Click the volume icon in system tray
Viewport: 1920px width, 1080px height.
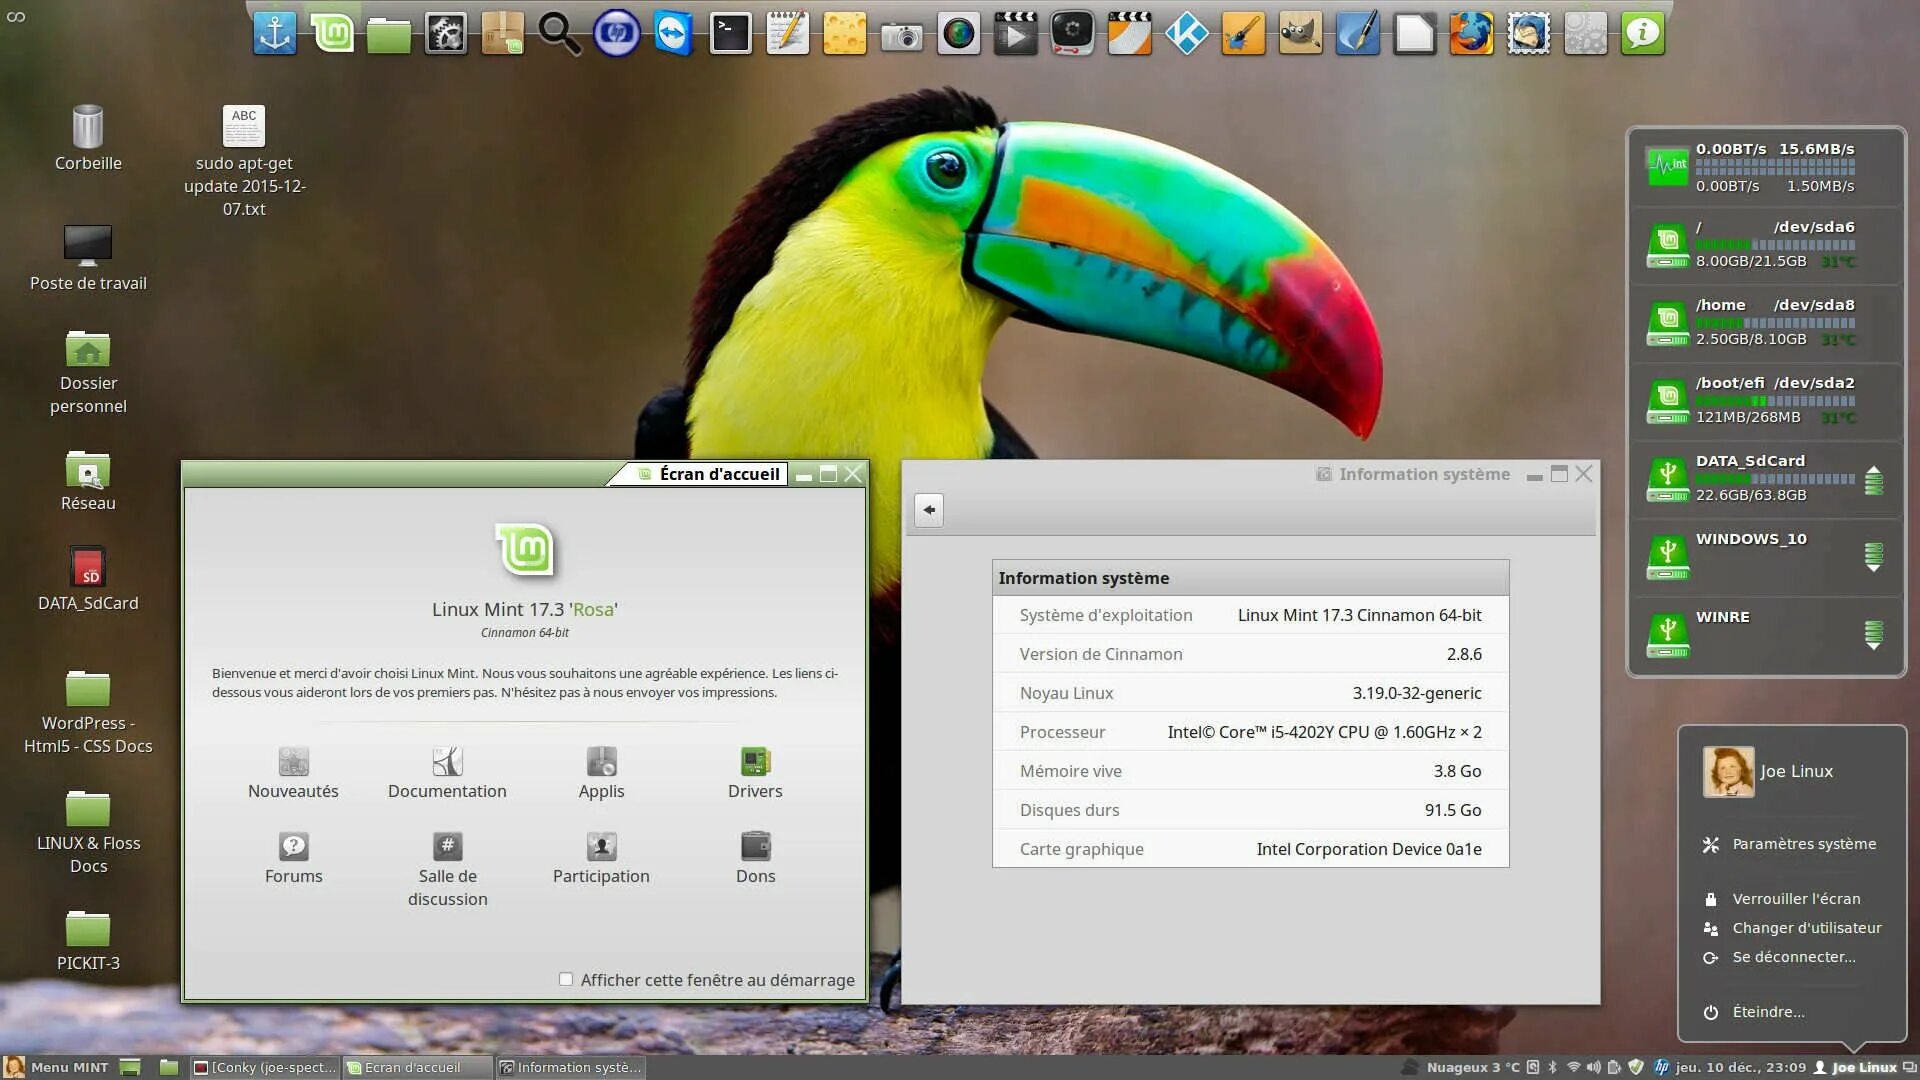click(1593, 1067)
